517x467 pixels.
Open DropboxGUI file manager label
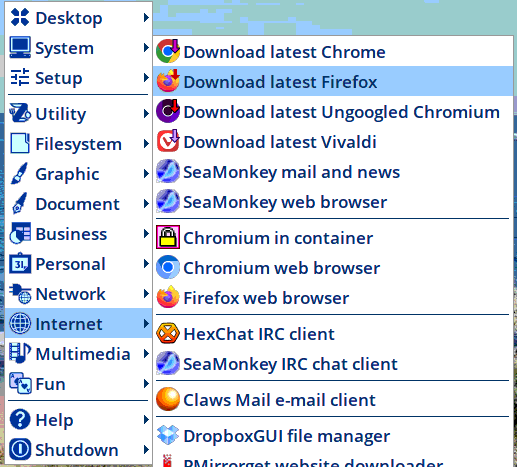click(x=287, y=436)
